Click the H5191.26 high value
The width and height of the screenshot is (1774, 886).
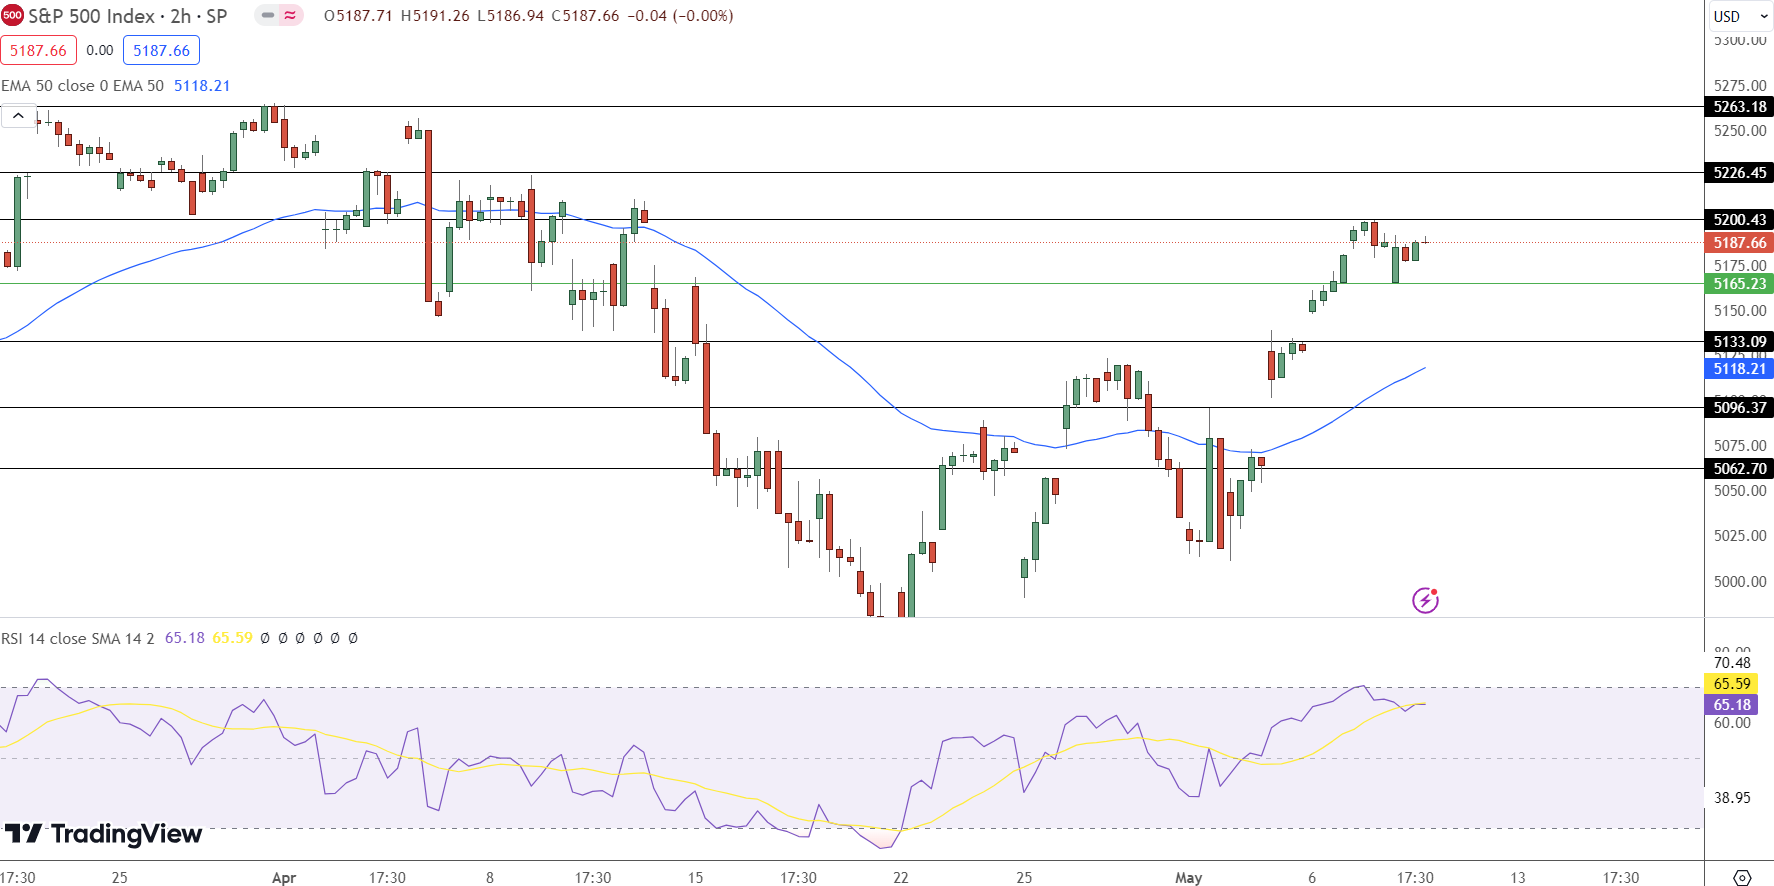coord(435,16)
